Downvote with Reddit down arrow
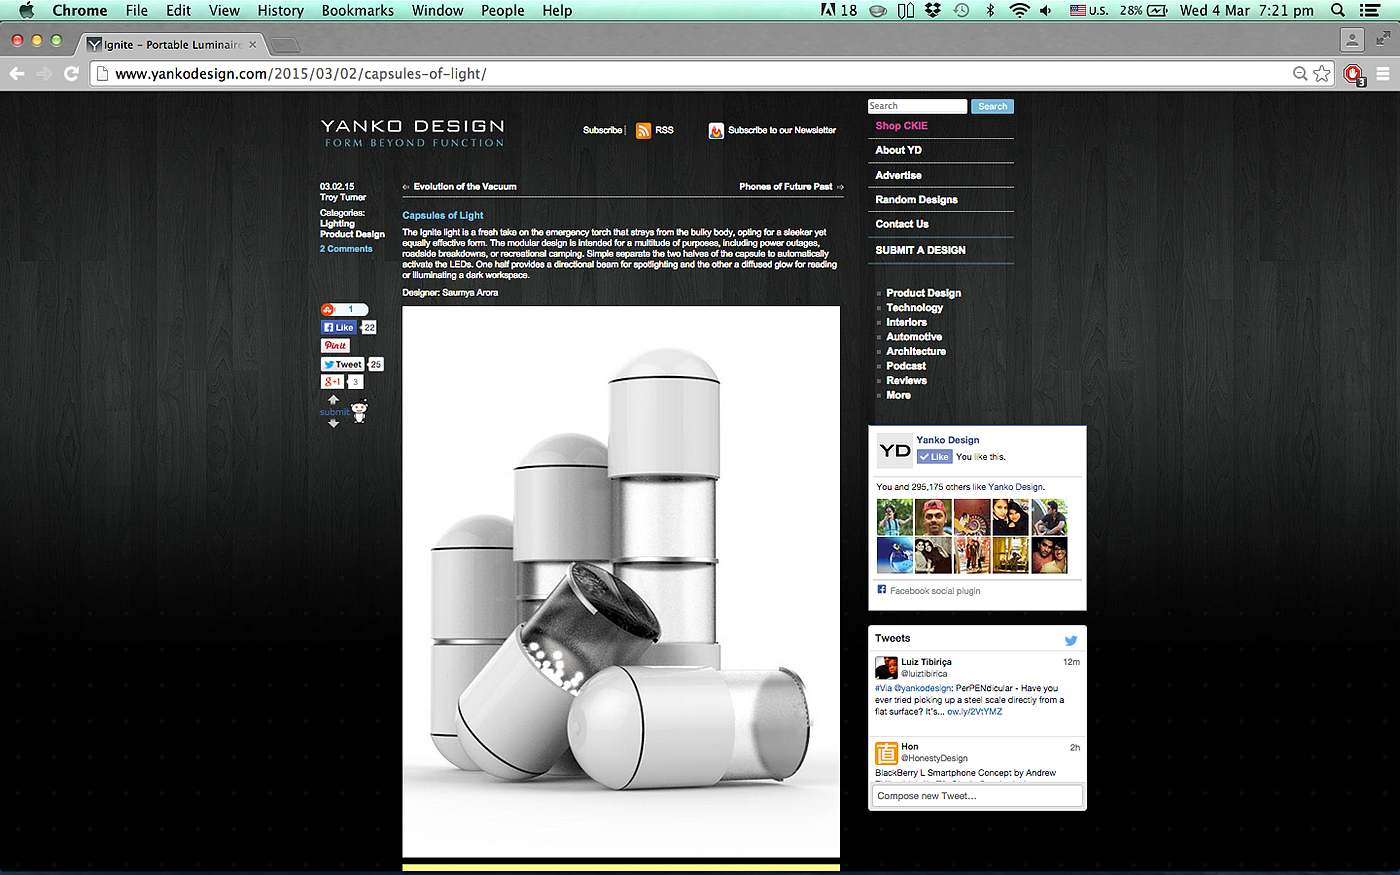 click(333, 423)
